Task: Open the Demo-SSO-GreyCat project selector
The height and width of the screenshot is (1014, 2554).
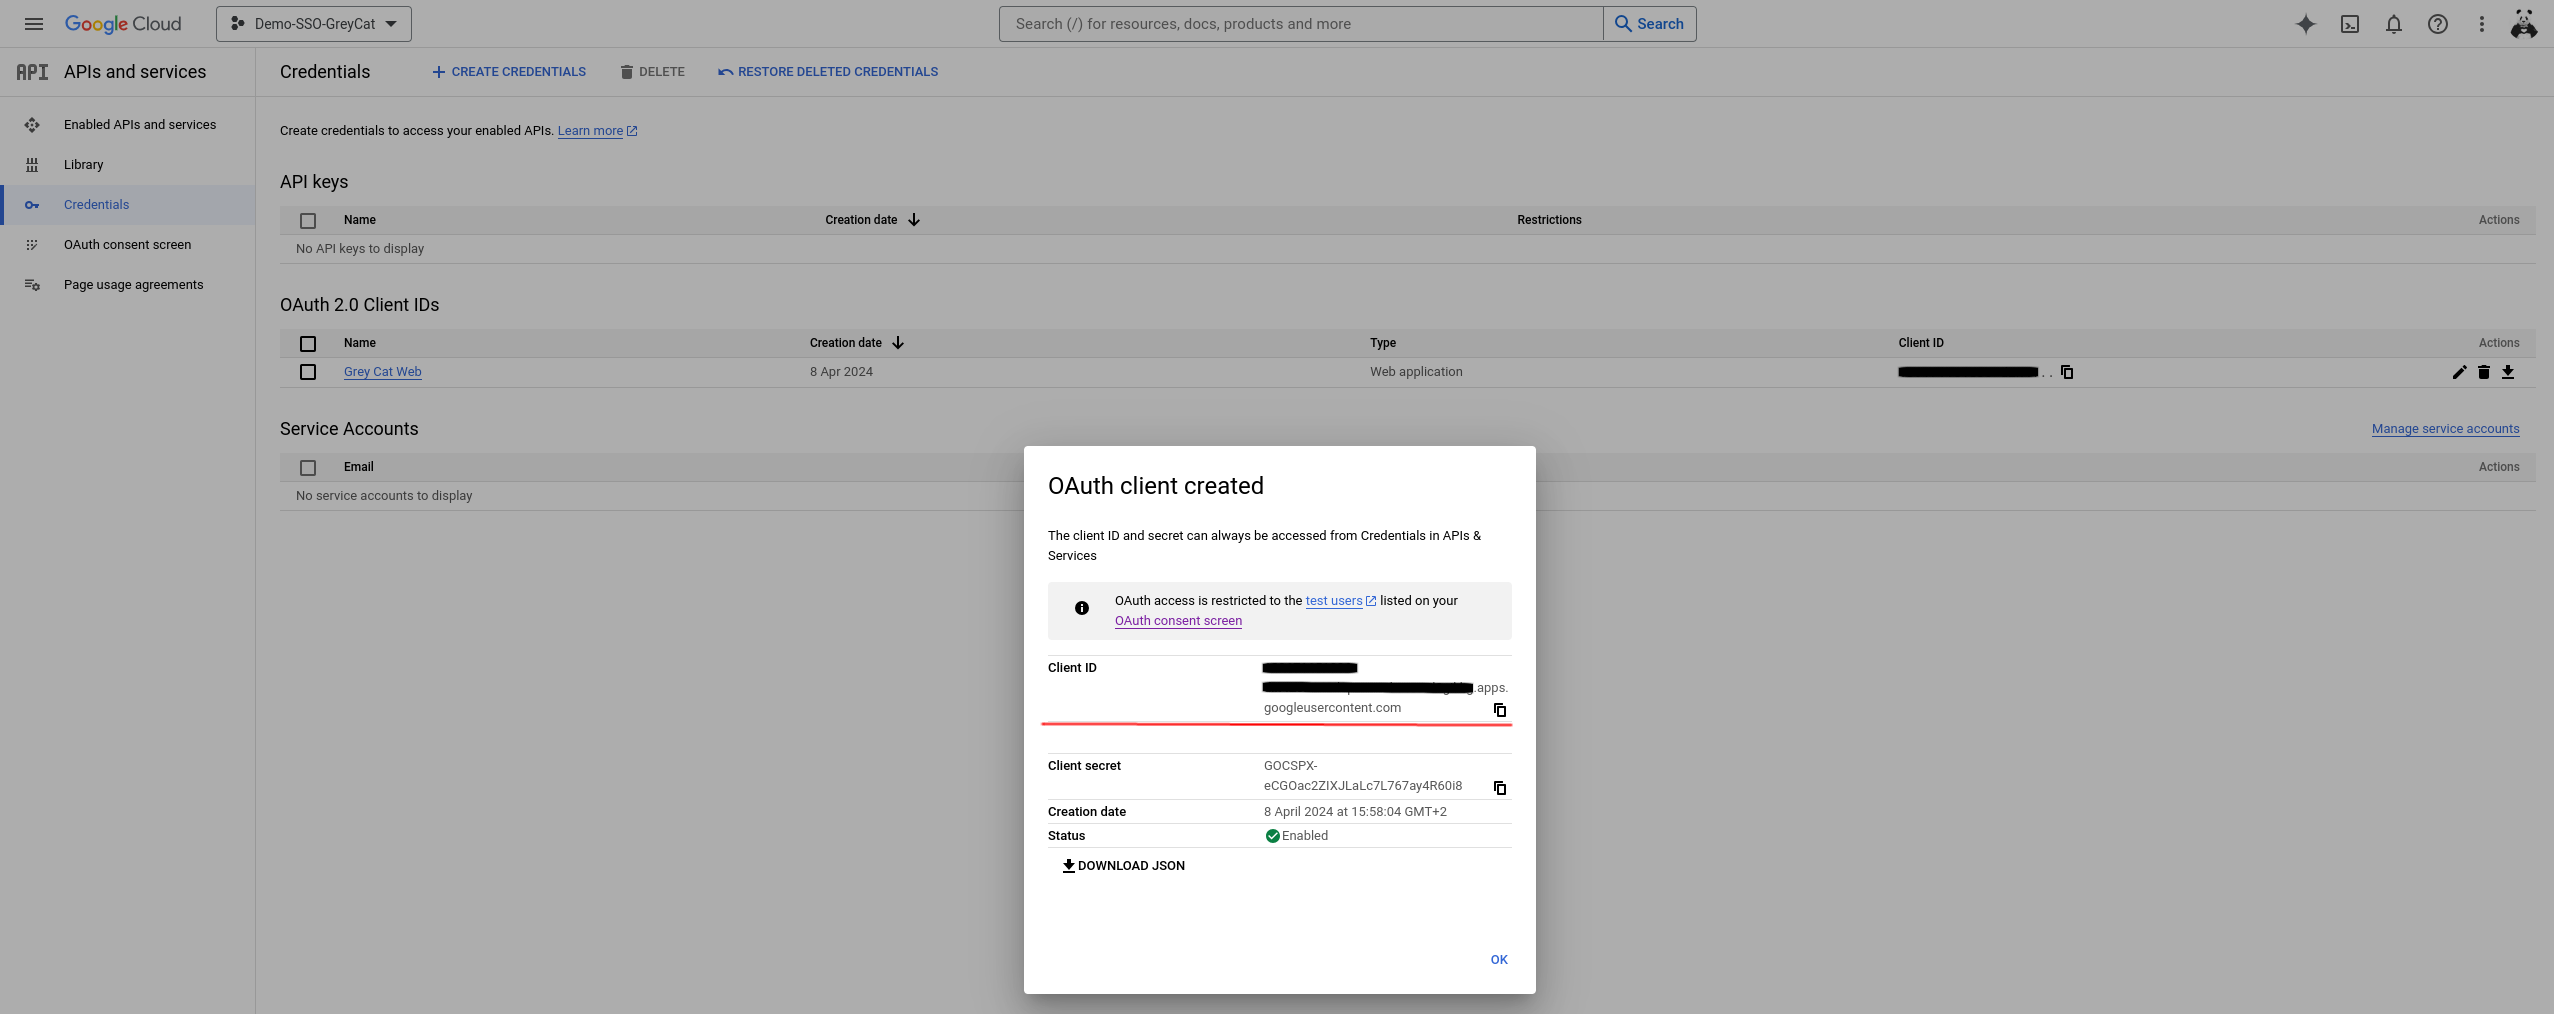Action: tap(314, 24)
